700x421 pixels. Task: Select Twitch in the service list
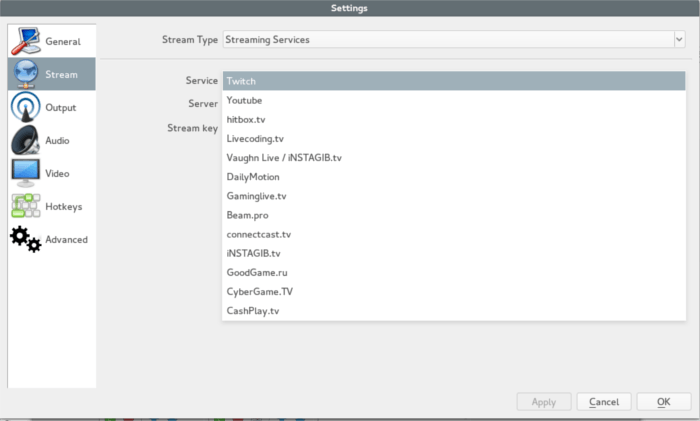454,81
